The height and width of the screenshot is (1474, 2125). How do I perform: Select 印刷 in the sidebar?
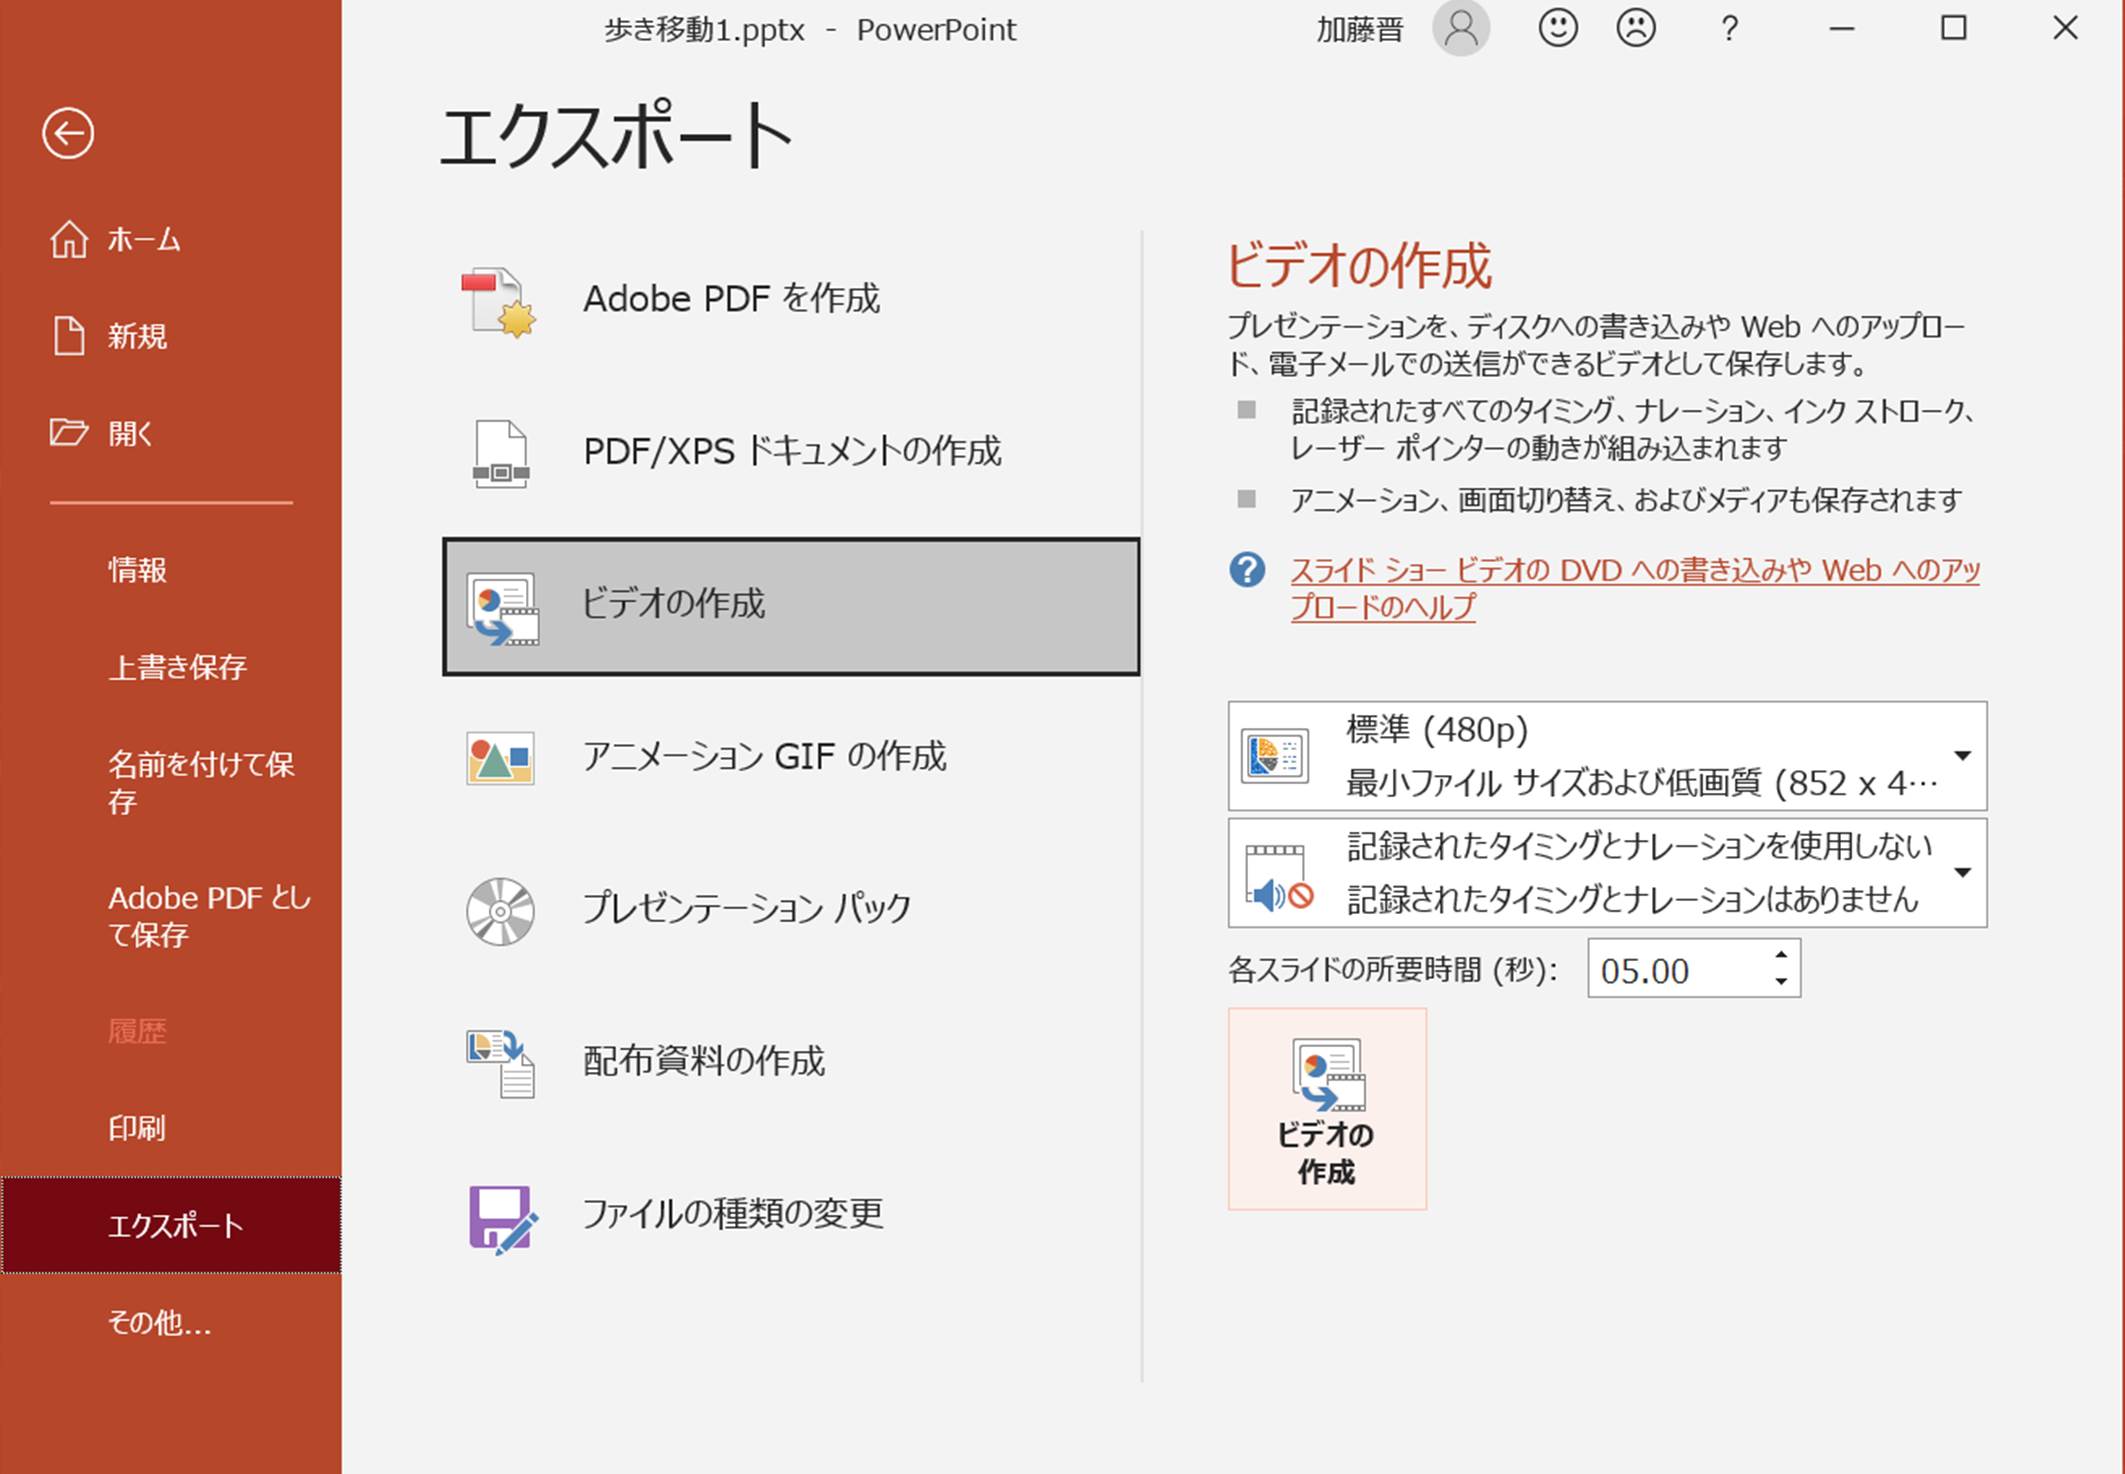[x=137, y=1128]
